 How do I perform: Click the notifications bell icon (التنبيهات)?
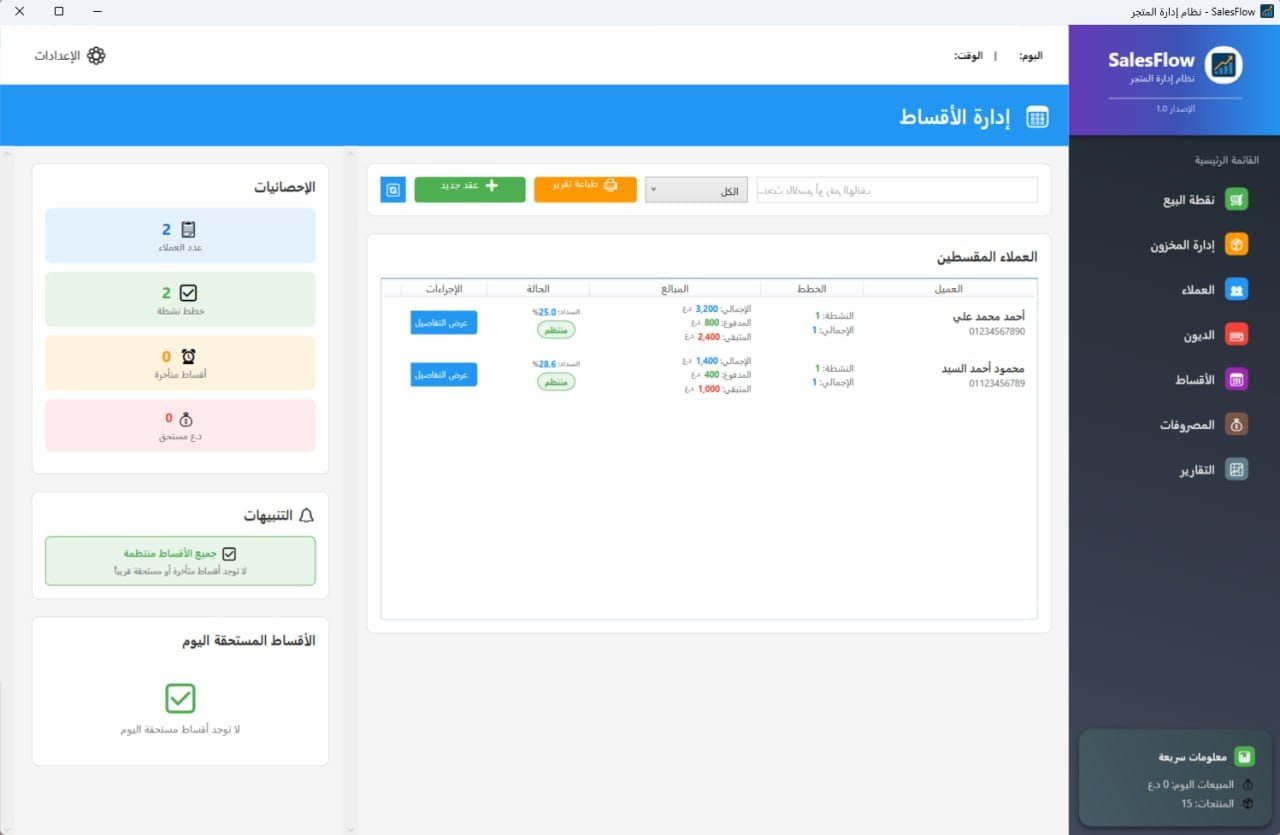[306, 515]
